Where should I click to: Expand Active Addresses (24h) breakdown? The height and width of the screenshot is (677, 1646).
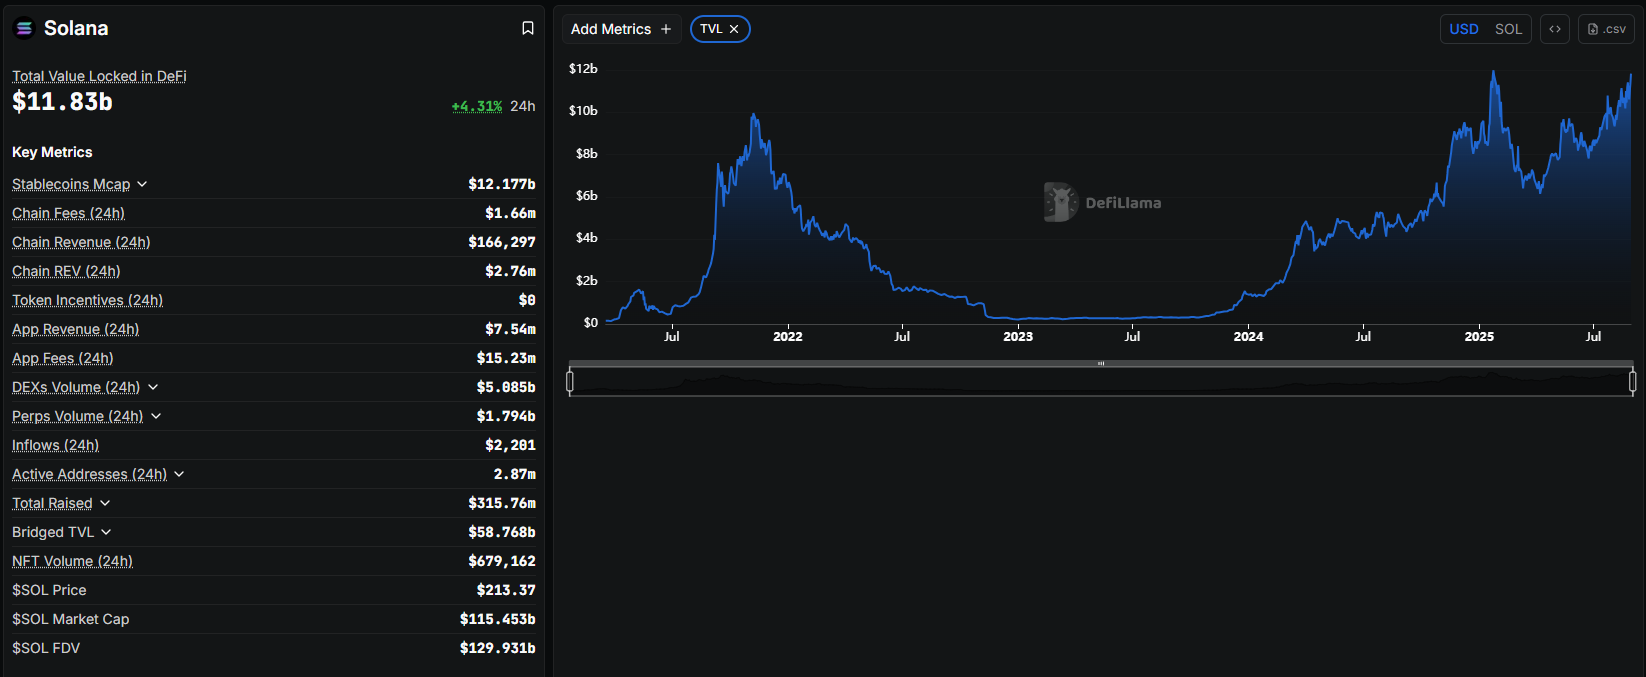179,474
